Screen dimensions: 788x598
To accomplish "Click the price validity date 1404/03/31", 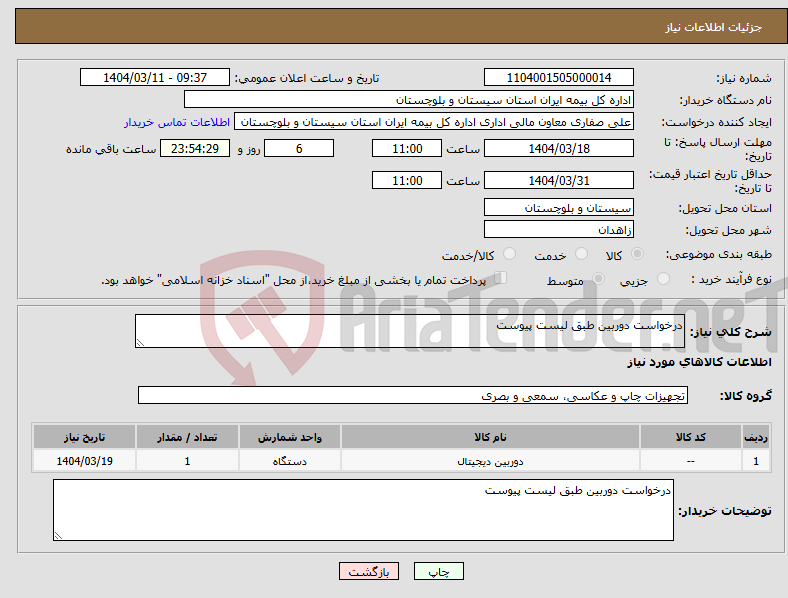I will pos(559,180).
